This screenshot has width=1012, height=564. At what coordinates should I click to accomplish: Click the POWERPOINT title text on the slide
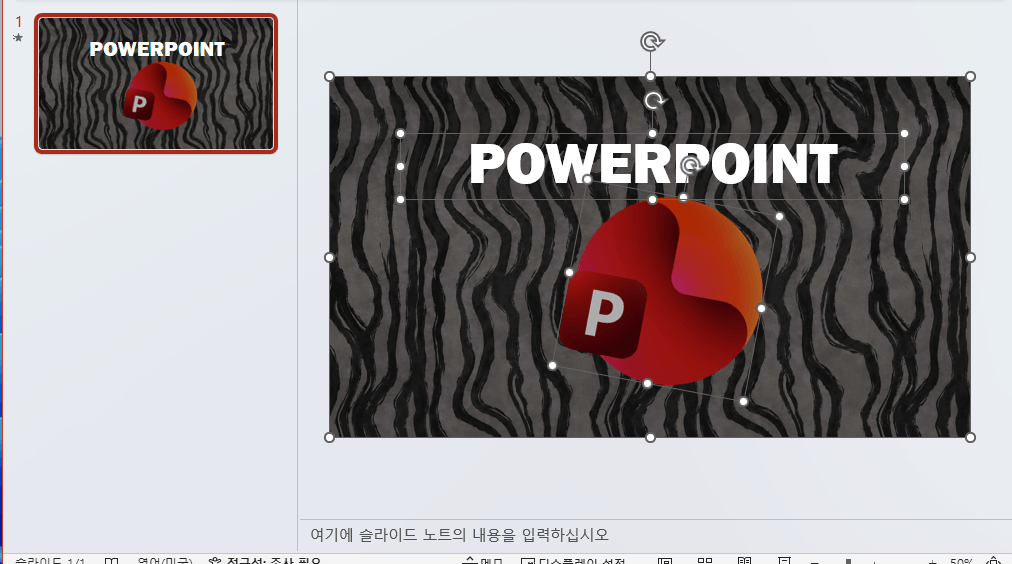[653, 164]
